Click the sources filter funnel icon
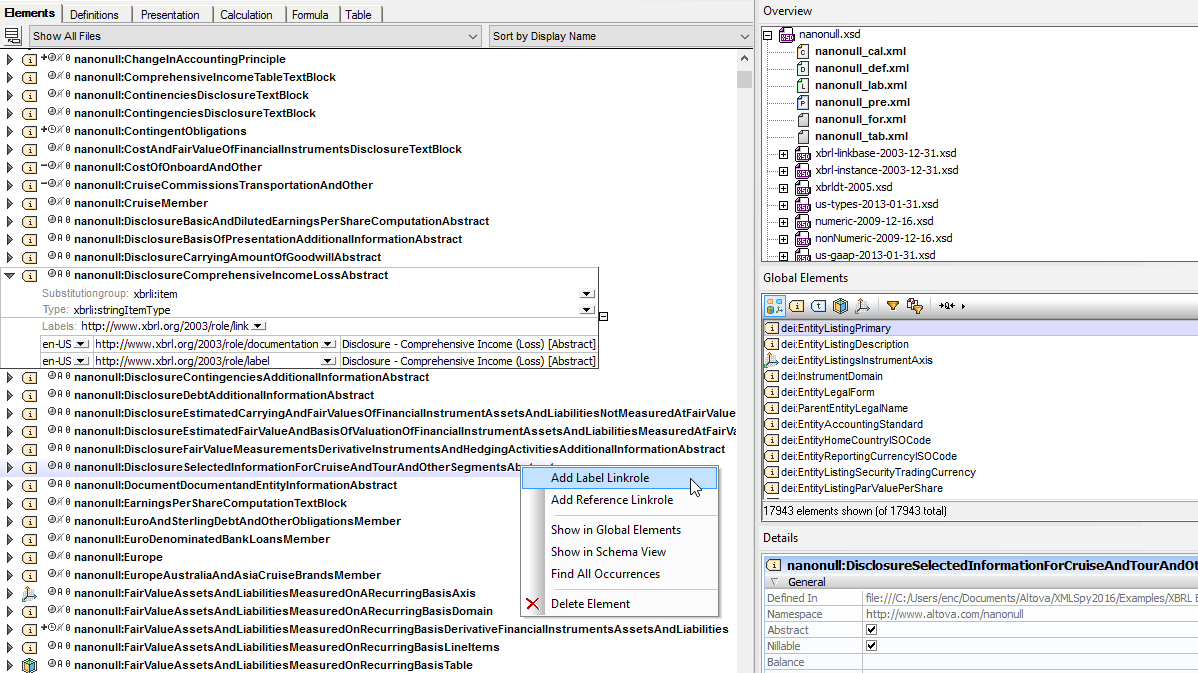The image size is (1198, 673). point(915,306)
